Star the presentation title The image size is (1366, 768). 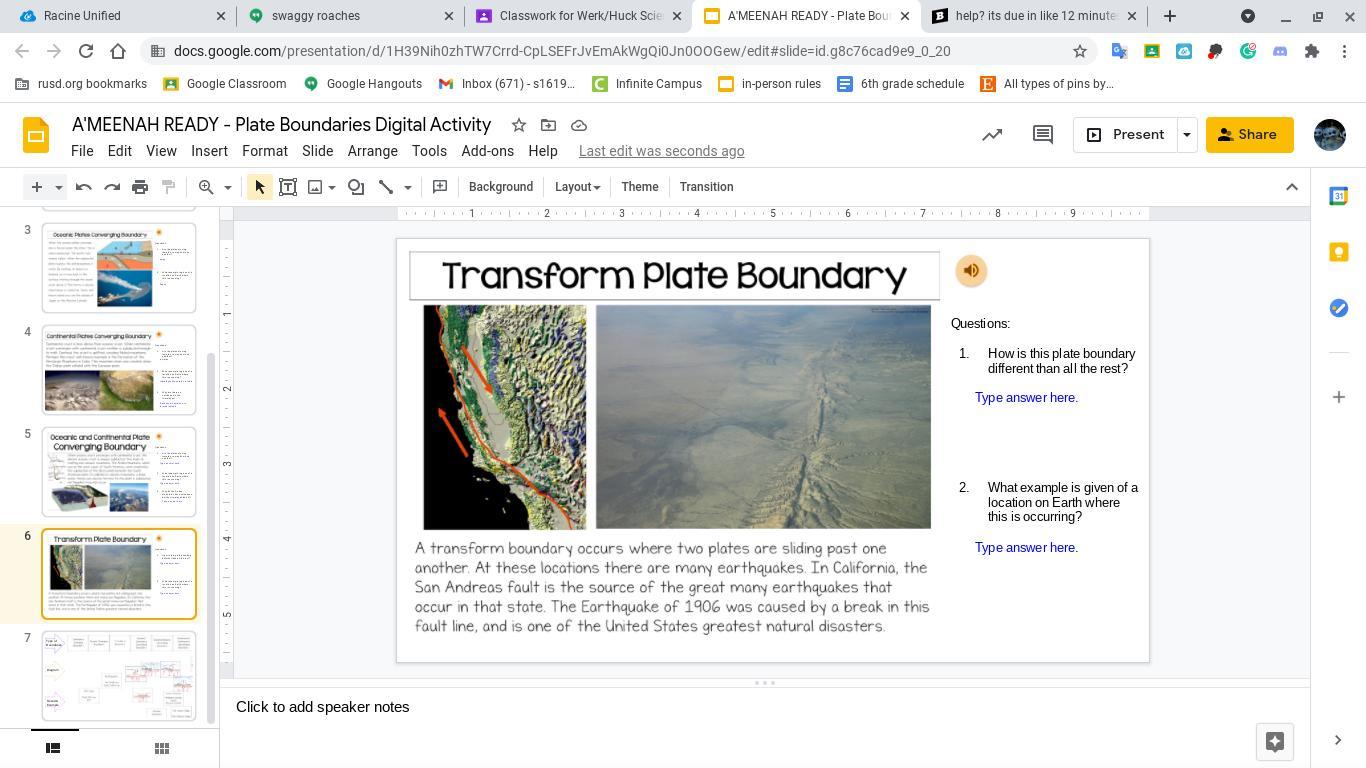coord(518,125)
